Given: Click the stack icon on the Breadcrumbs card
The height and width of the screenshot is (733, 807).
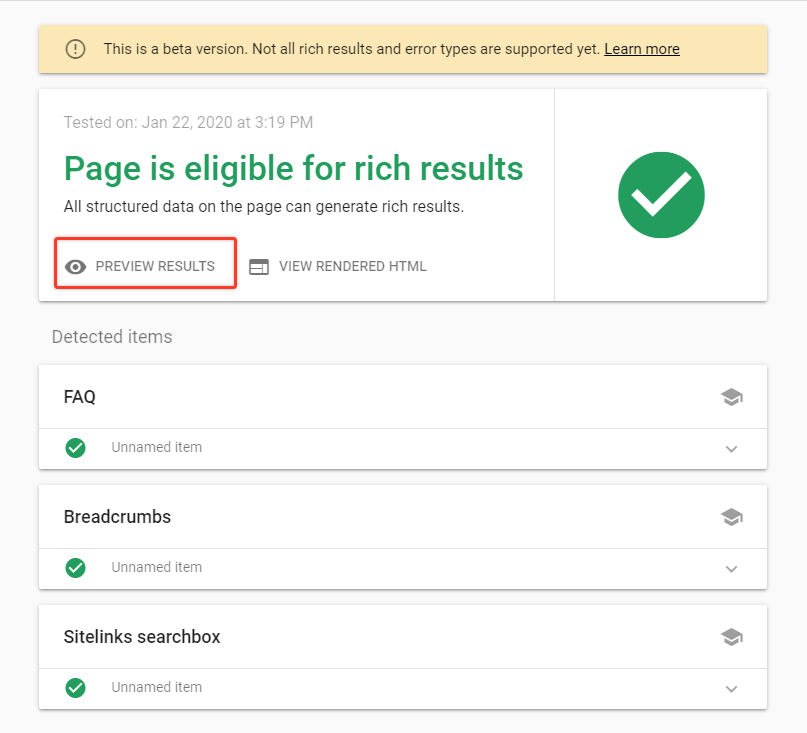Looking at the screenshot, I should pyautogui.click(x=731, y=516).
